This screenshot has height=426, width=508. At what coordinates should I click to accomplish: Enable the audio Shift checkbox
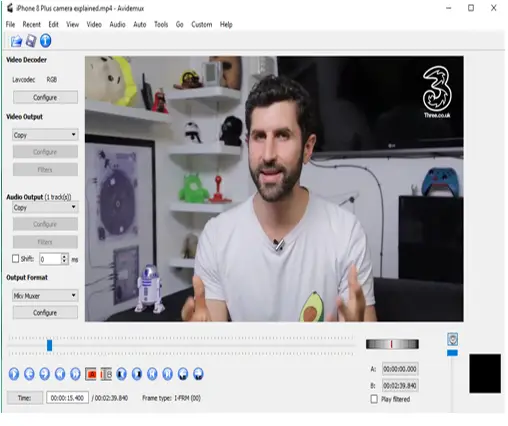15,259
